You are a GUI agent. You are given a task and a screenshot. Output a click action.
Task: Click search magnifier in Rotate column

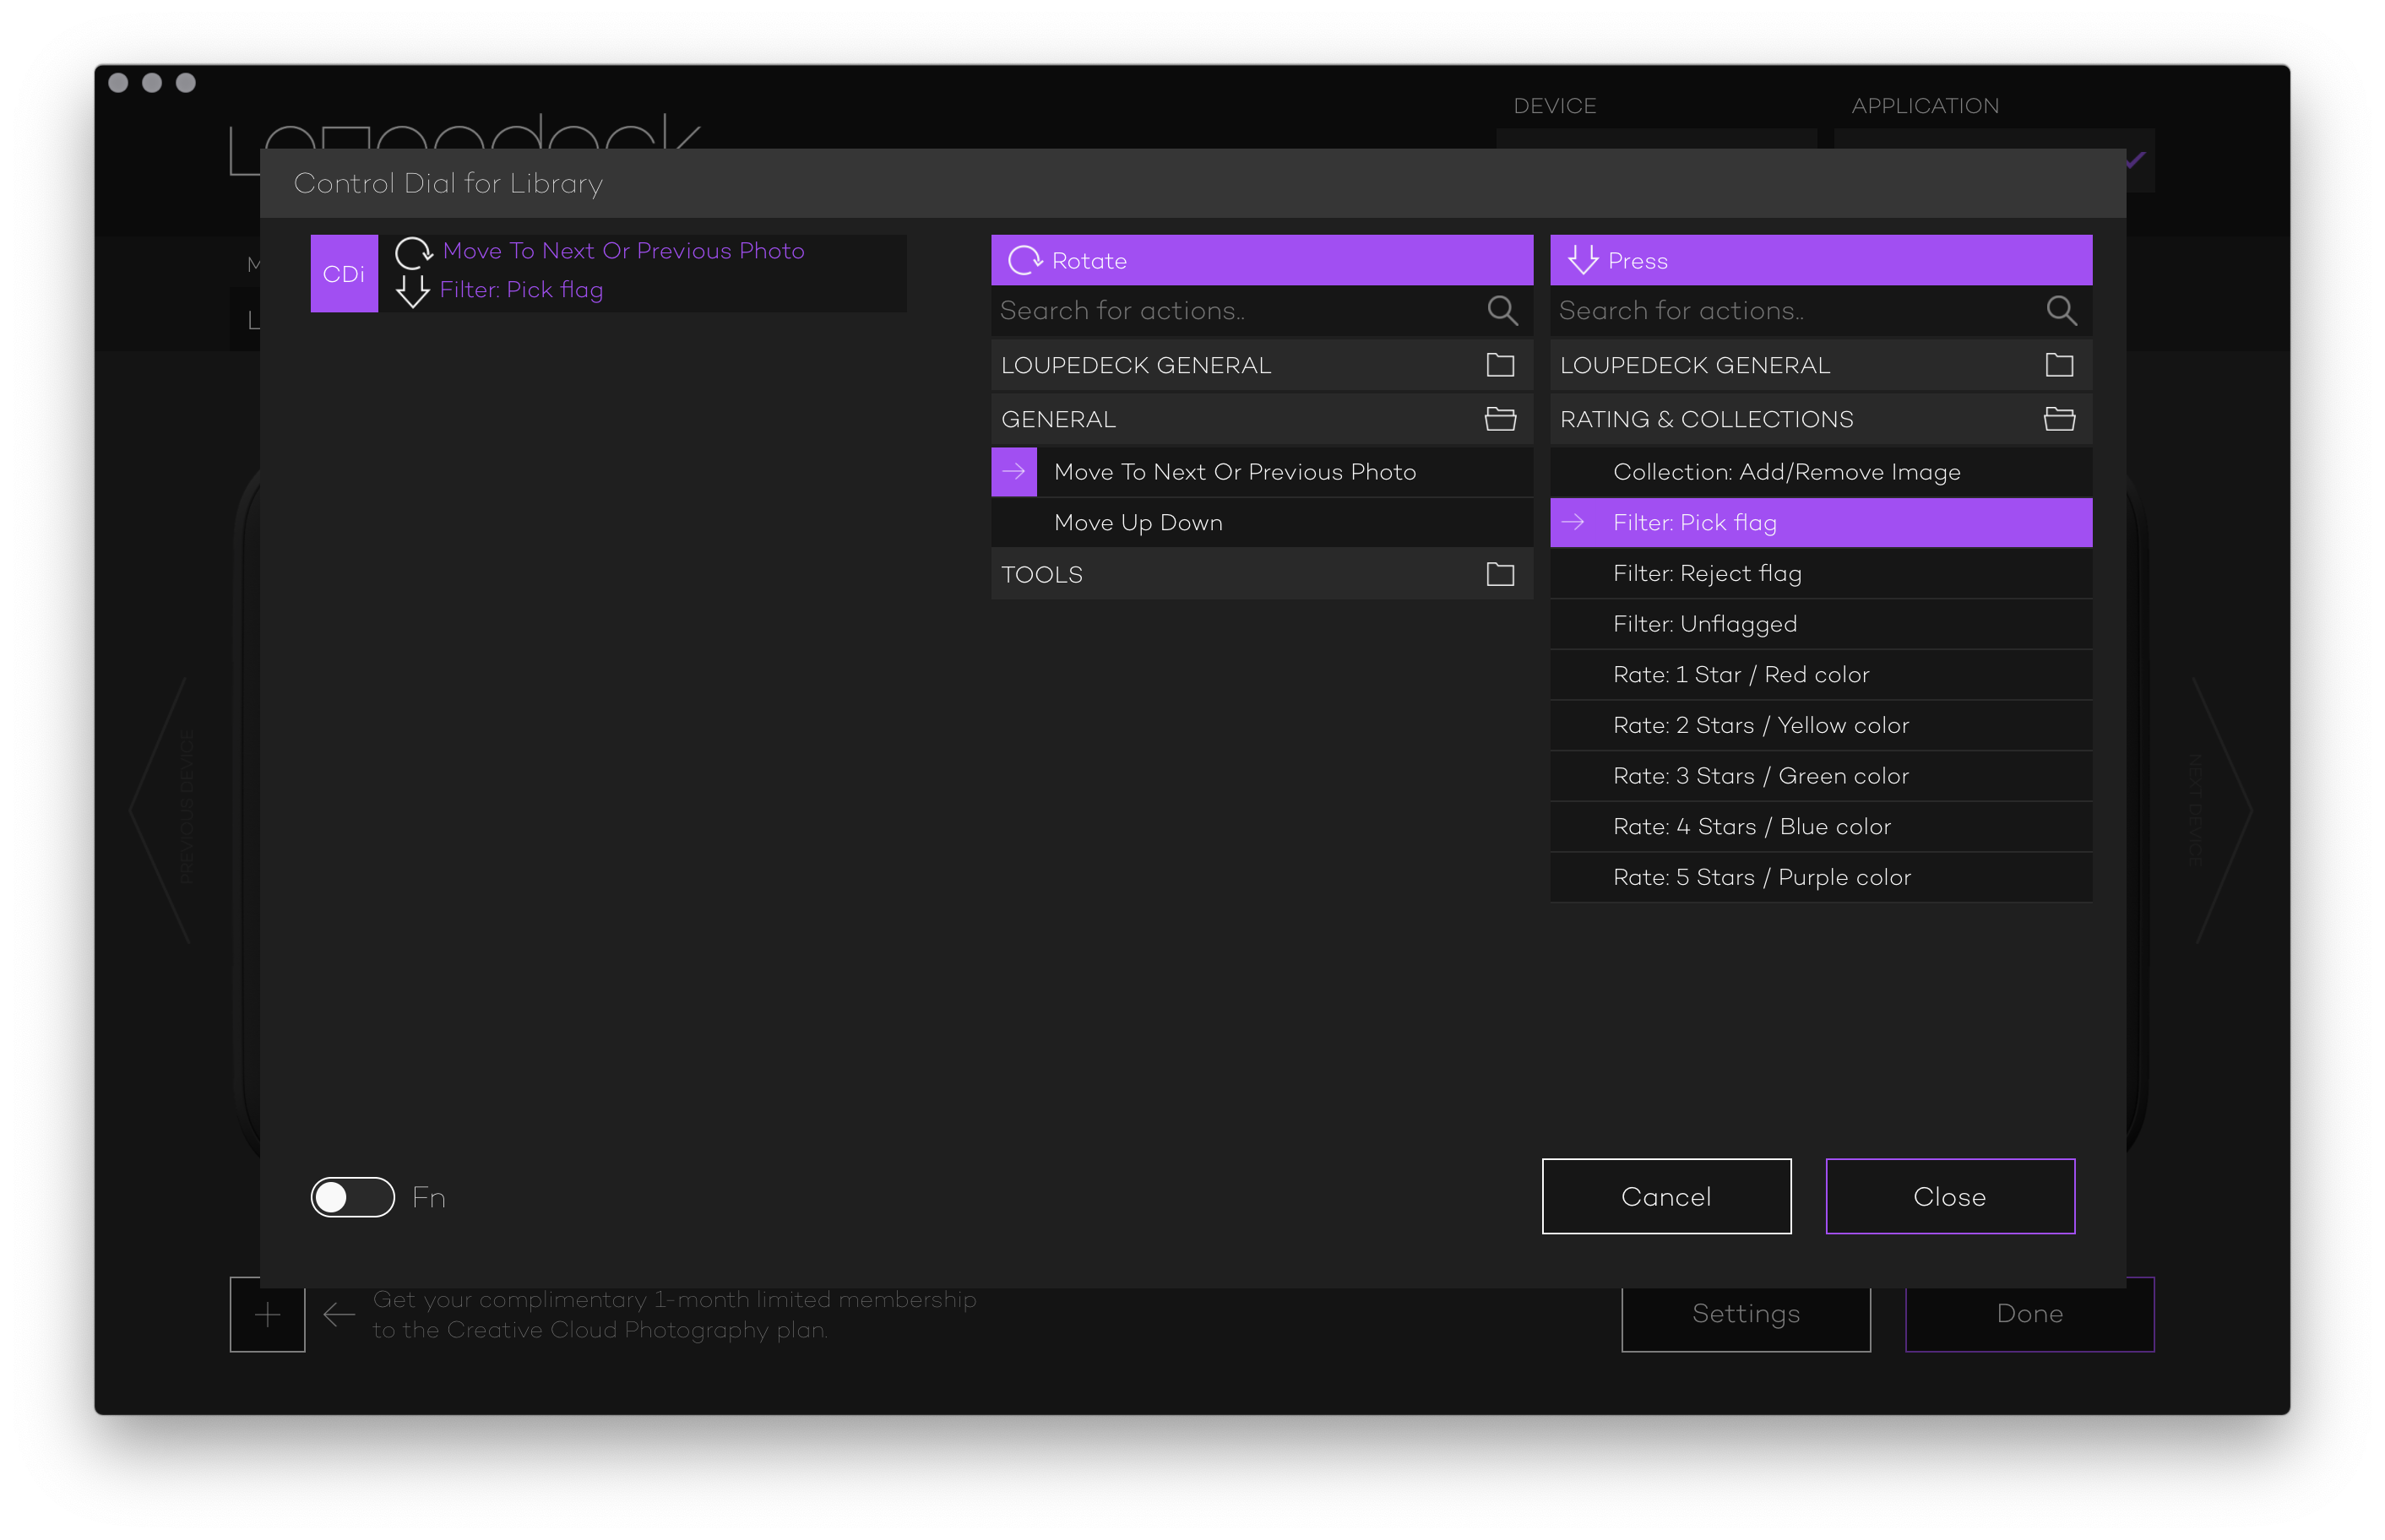pos(1501,311)
